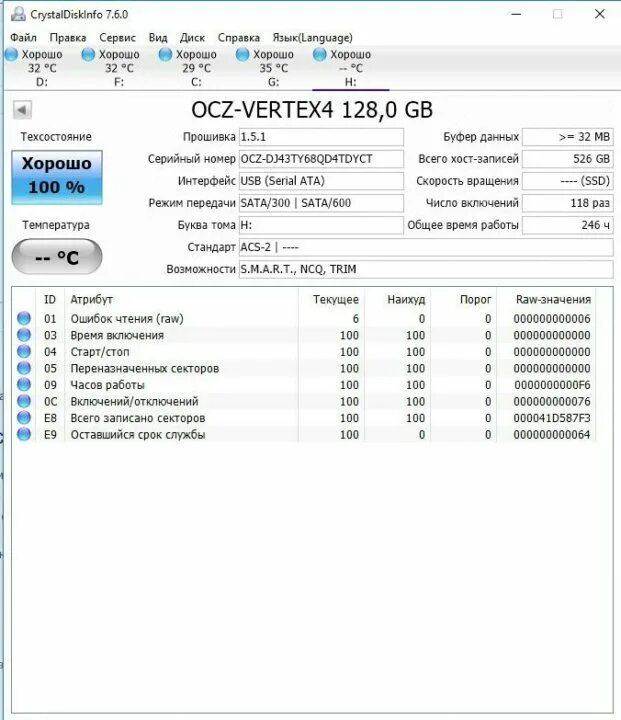Switch to disk G: tab label
This screenshot has height=720, width=621.
point(273,82)
